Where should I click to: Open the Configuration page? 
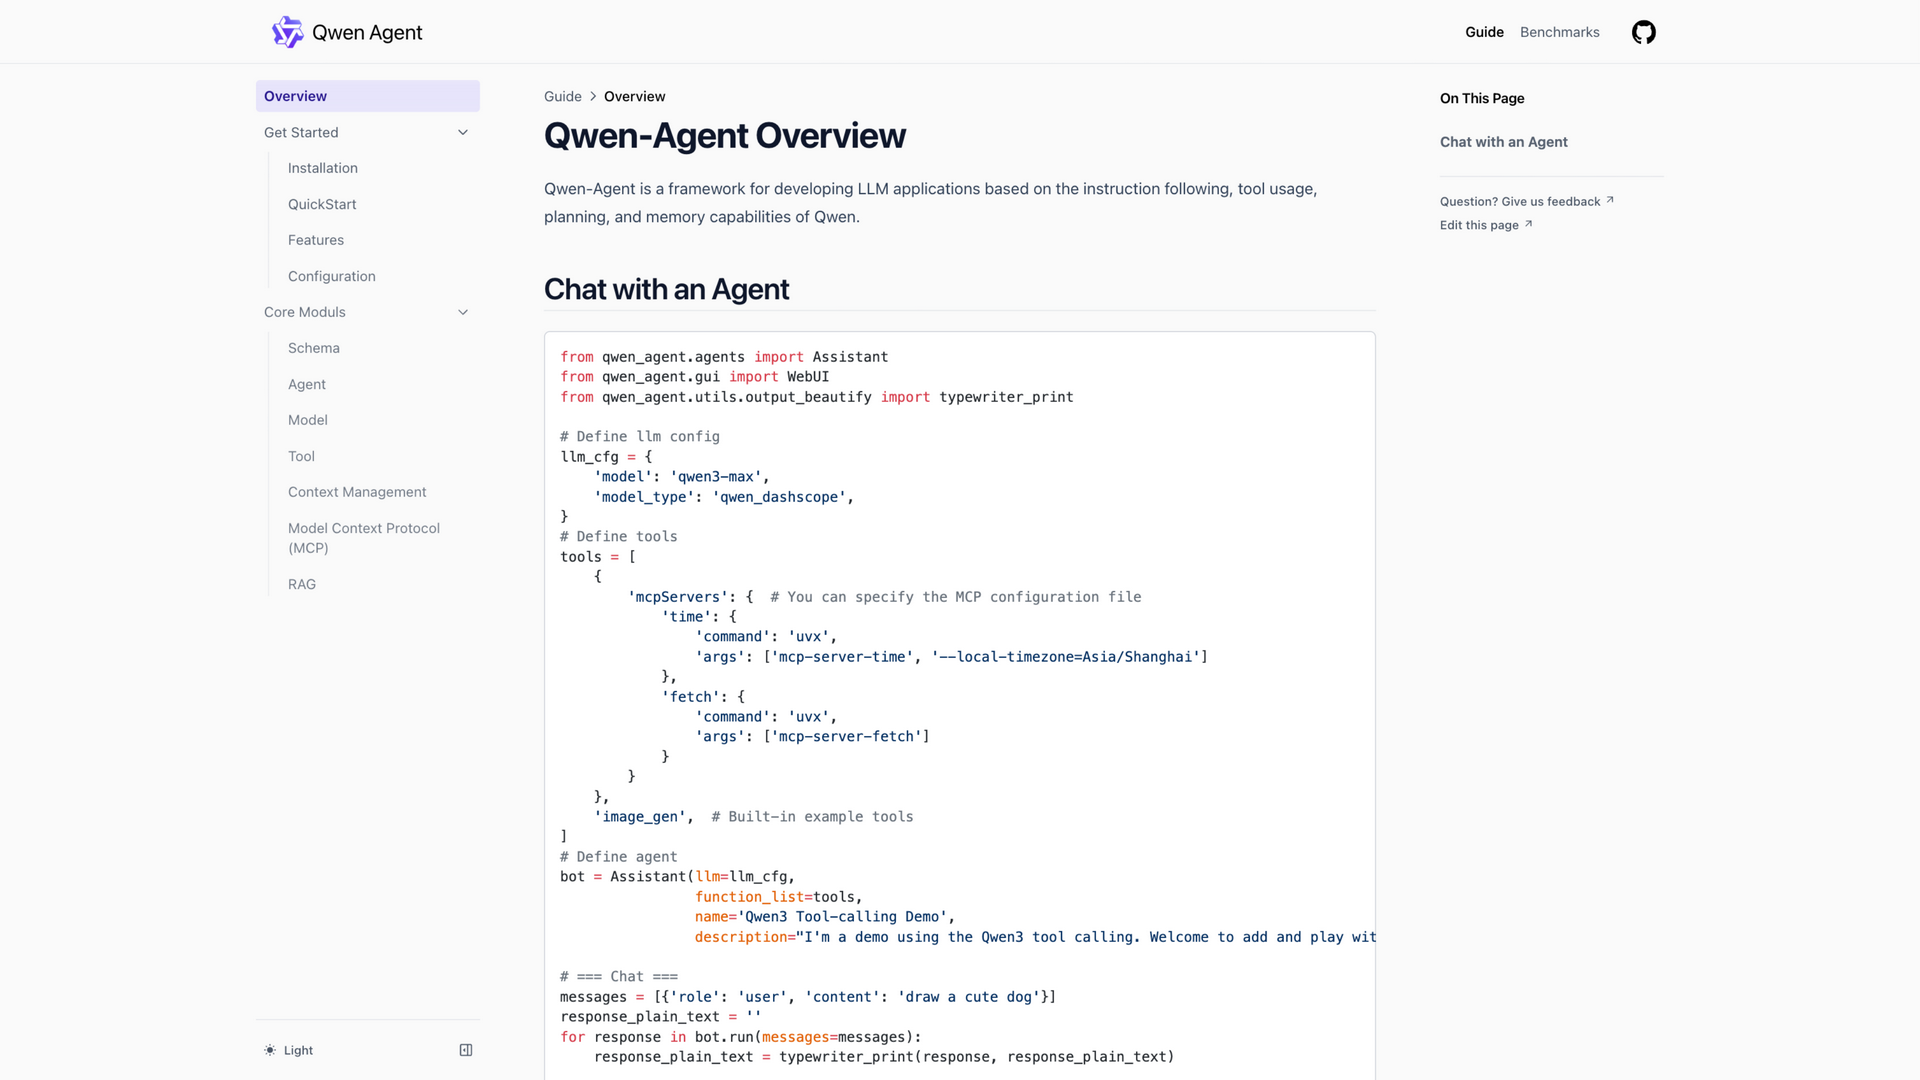(332, 276)
